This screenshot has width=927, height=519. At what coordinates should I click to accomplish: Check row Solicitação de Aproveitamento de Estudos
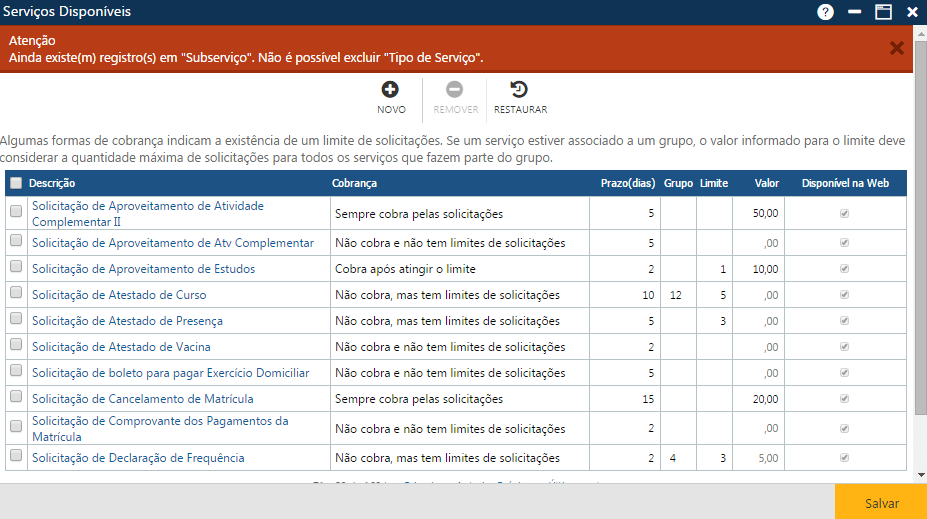pos(16,267)
